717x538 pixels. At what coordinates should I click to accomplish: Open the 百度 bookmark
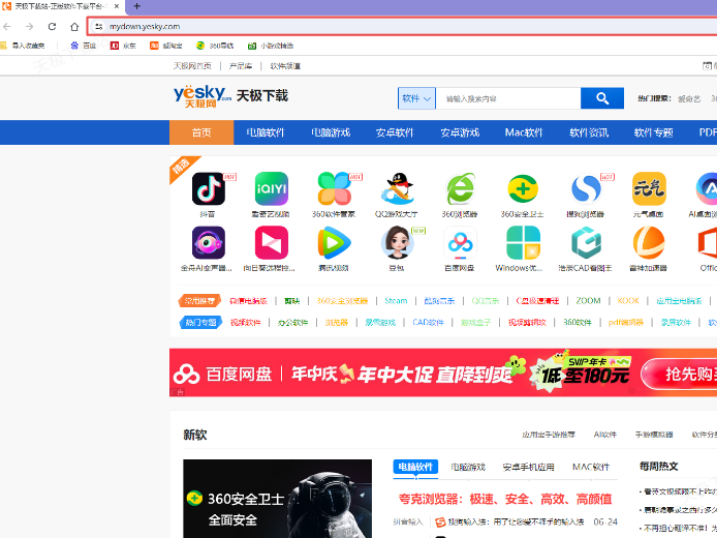tap(83, 46)
